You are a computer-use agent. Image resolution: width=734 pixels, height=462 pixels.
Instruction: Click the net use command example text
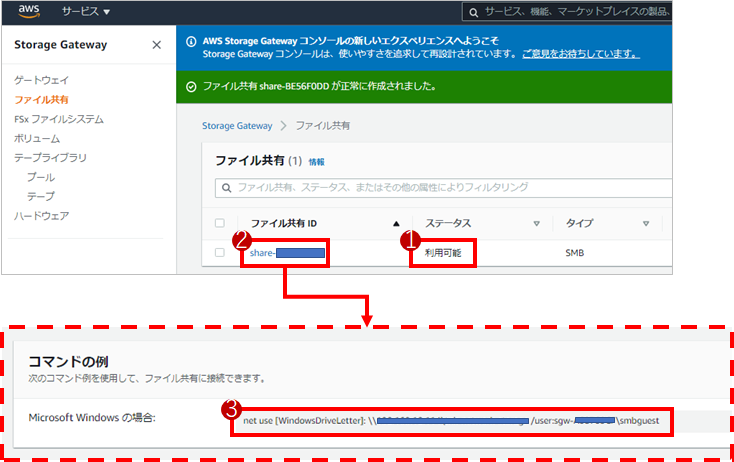[451, 421]
